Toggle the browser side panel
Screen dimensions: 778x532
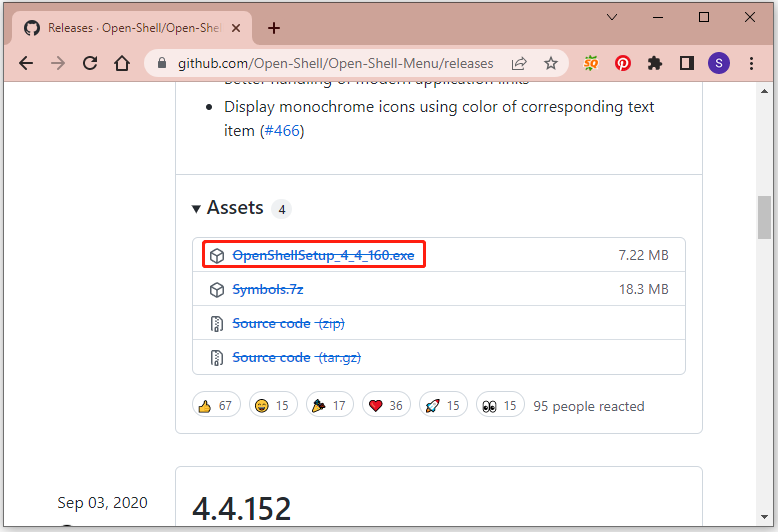tap(687, 63)
